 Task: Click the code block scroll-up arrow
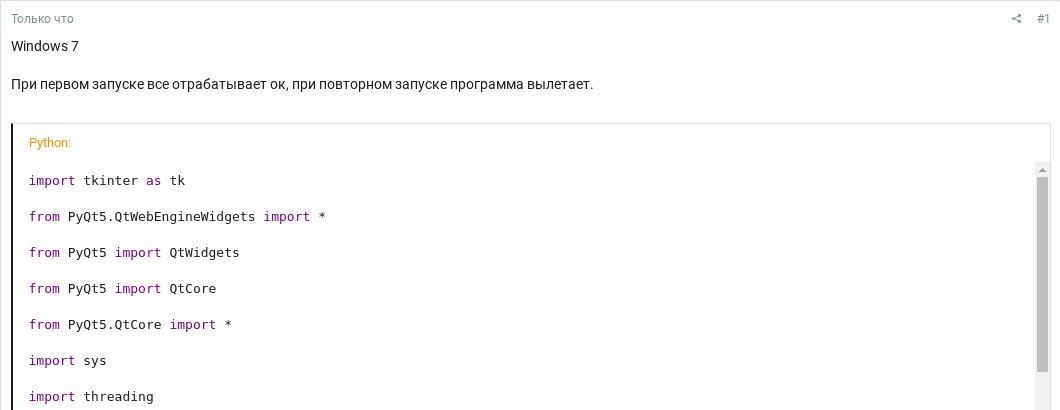point(1042,171)
